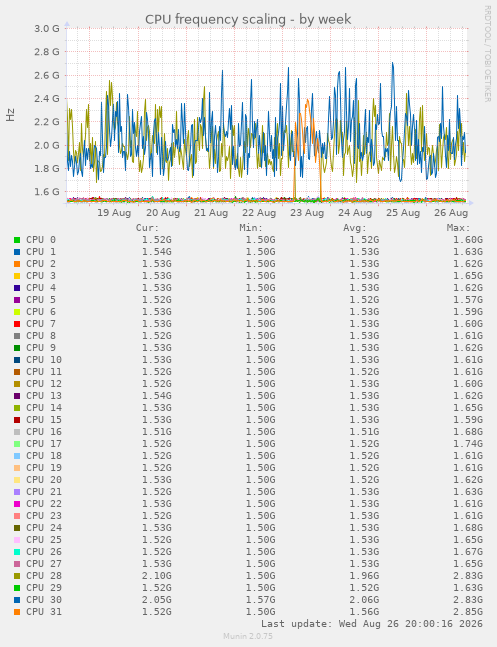
Task: Click the '20 Aug' x-axis date
Action: [163, 213]
